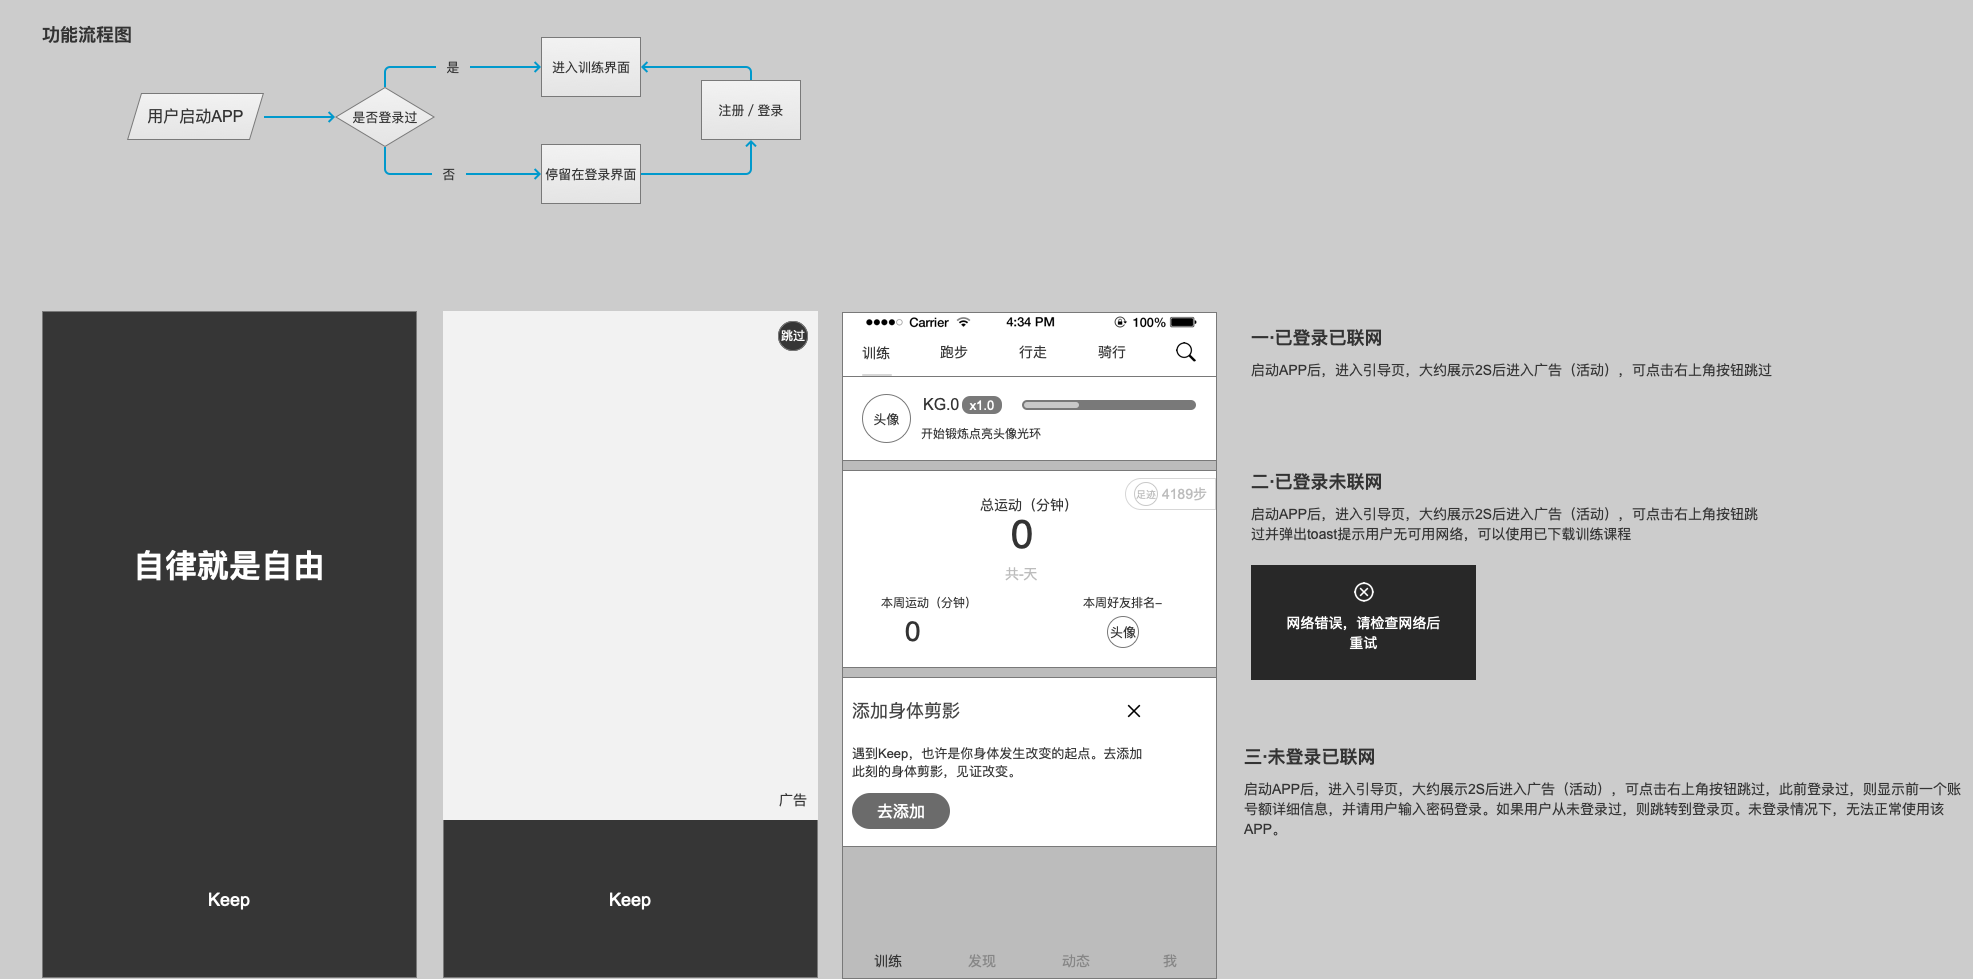Screen dimensions: 1973x979
Task: Click the search magnifier icon
Action: 1185,352
